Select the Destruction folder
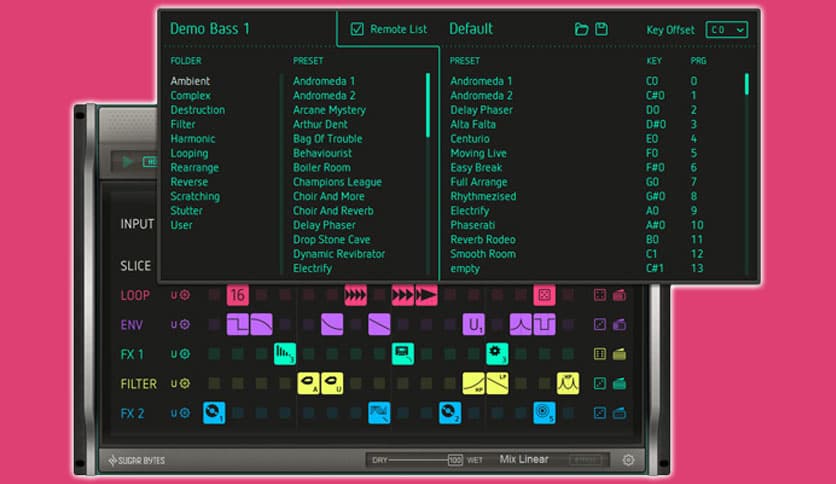836x484 pixels. click(x=197, y=110)
